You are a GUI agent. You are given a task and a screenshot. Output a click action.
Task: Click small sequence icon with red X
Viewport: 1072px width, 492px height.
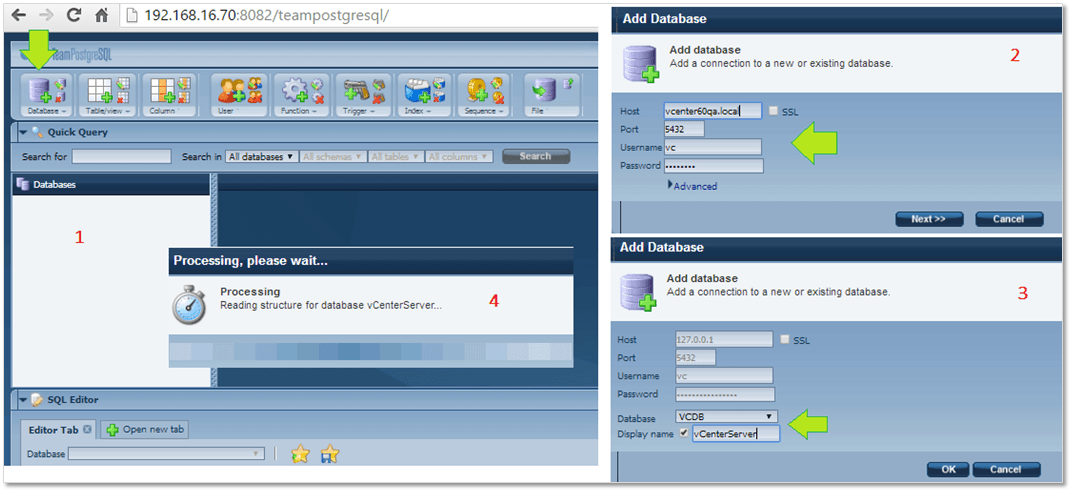pos(498,98)
